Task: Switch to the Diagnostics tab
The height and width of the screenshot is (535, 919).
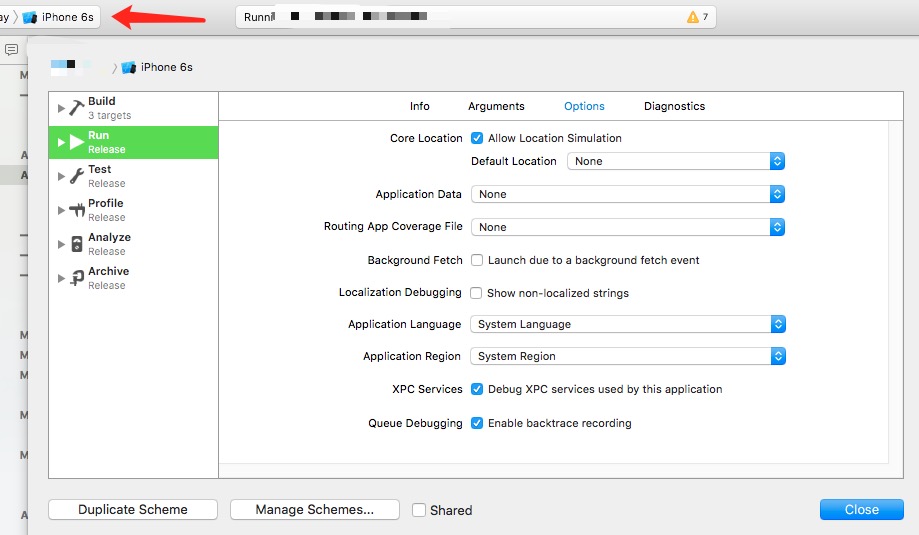Action: (674, 106)
